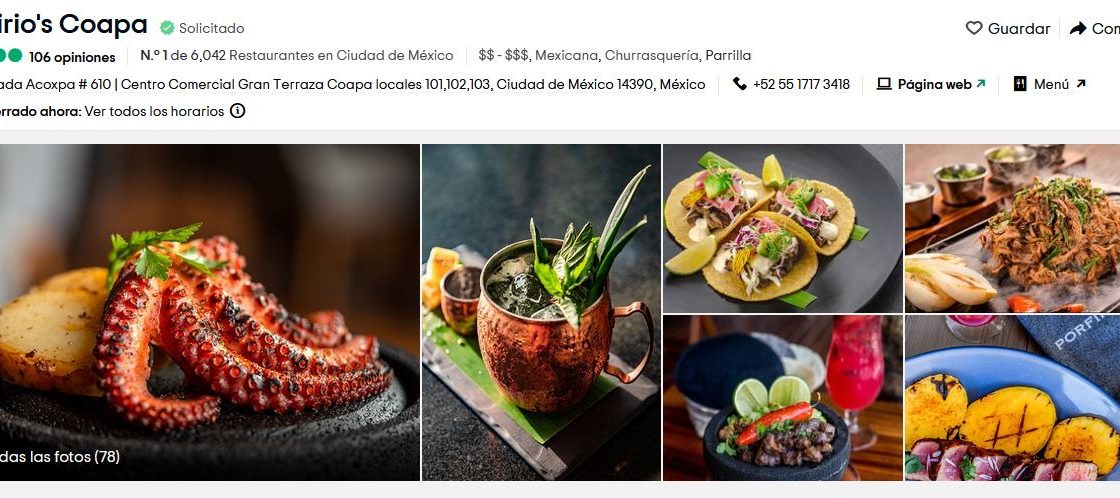Click the info circle icon after horarios
The width and height of the screenshot is (1120, 498).
(237, 111)
